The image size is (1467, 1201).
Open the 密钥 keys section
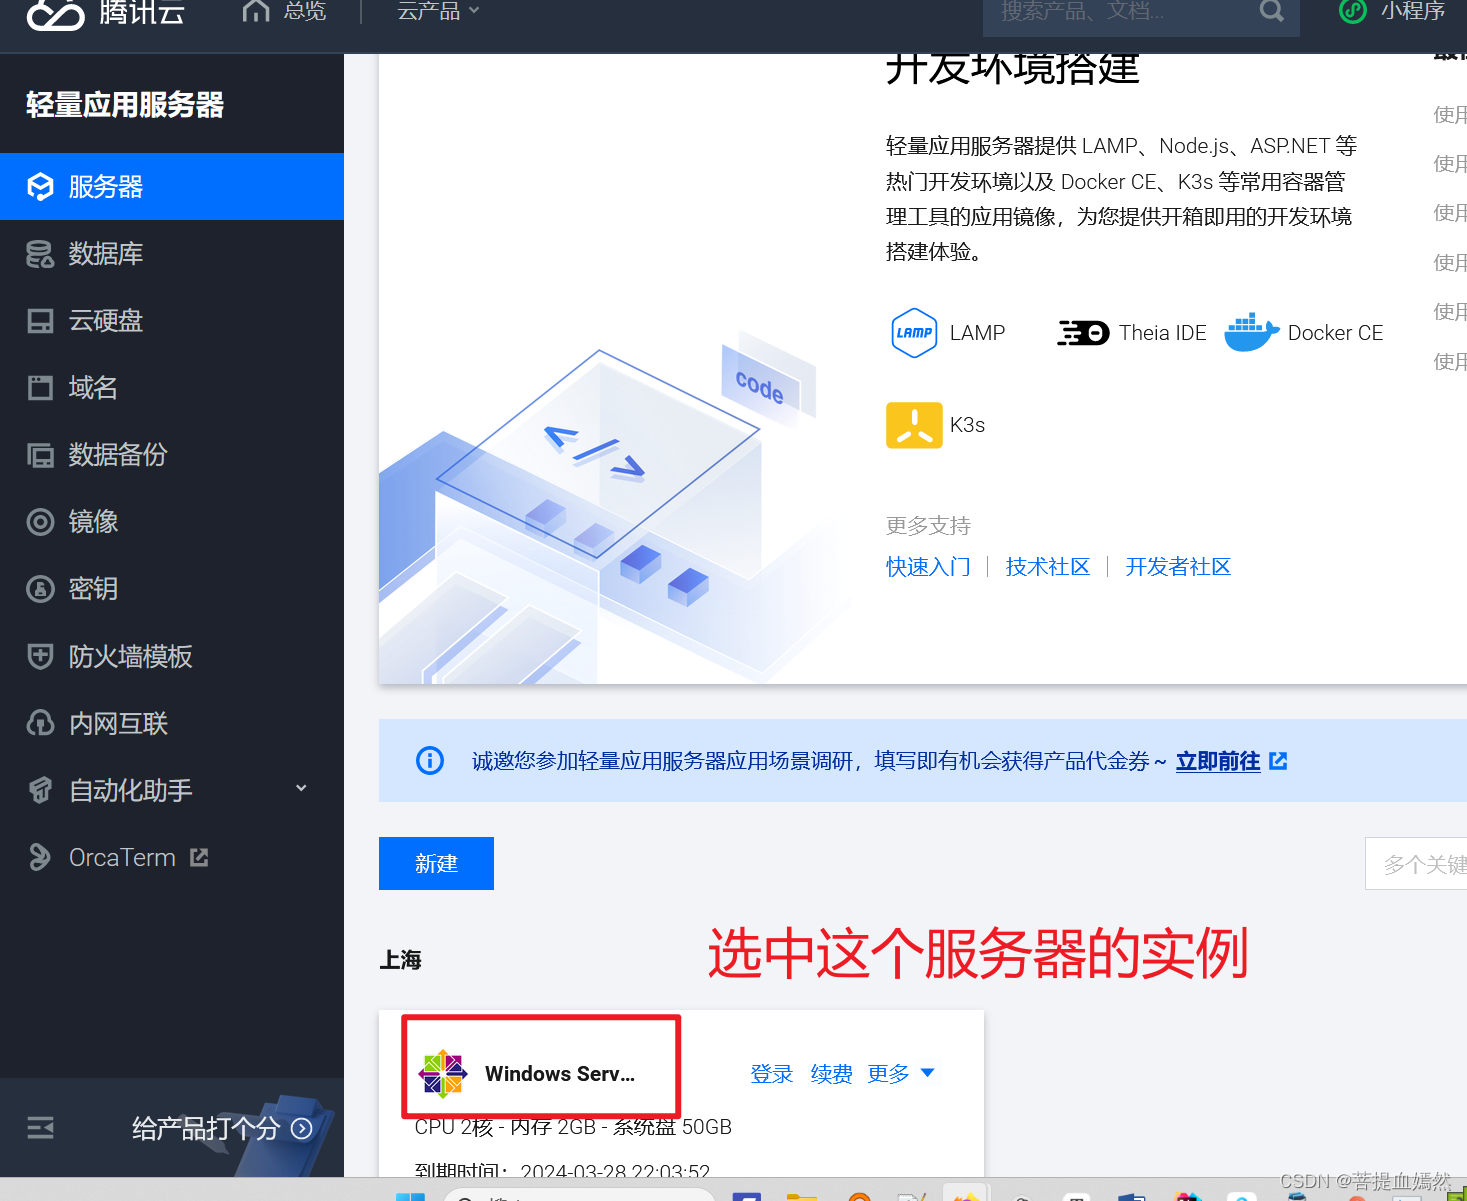tap(172, 589)
